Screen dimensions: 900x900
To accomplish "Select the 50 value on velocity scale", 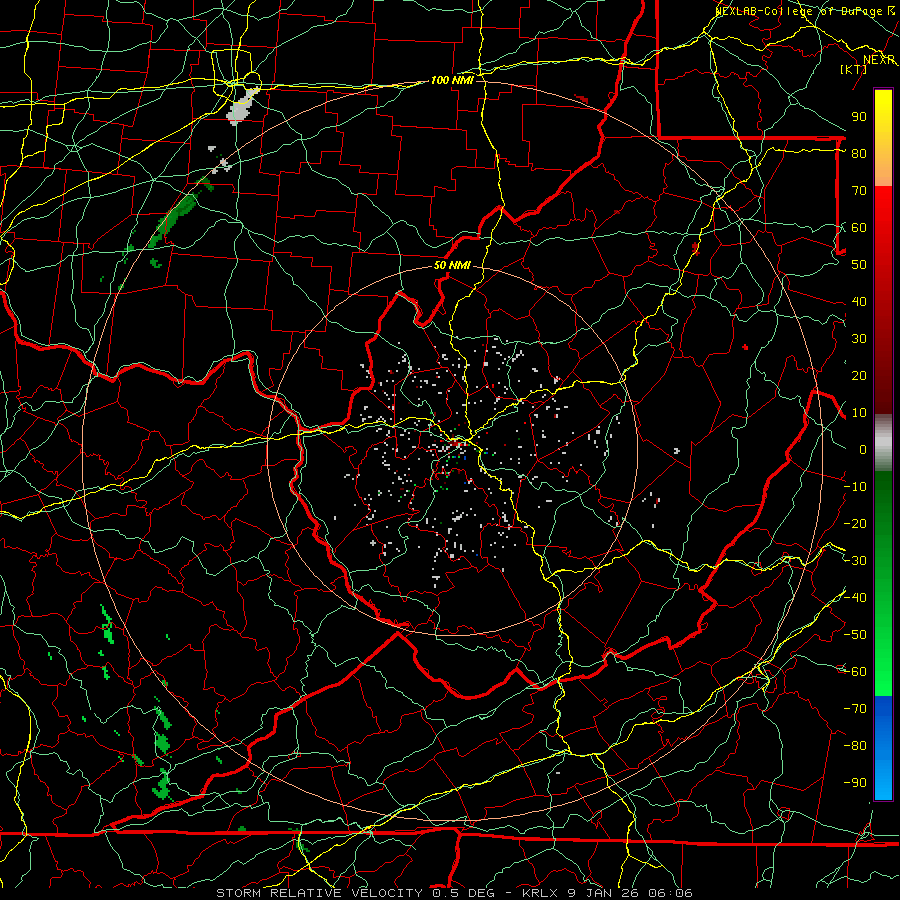I will click(x=859, y=265).
